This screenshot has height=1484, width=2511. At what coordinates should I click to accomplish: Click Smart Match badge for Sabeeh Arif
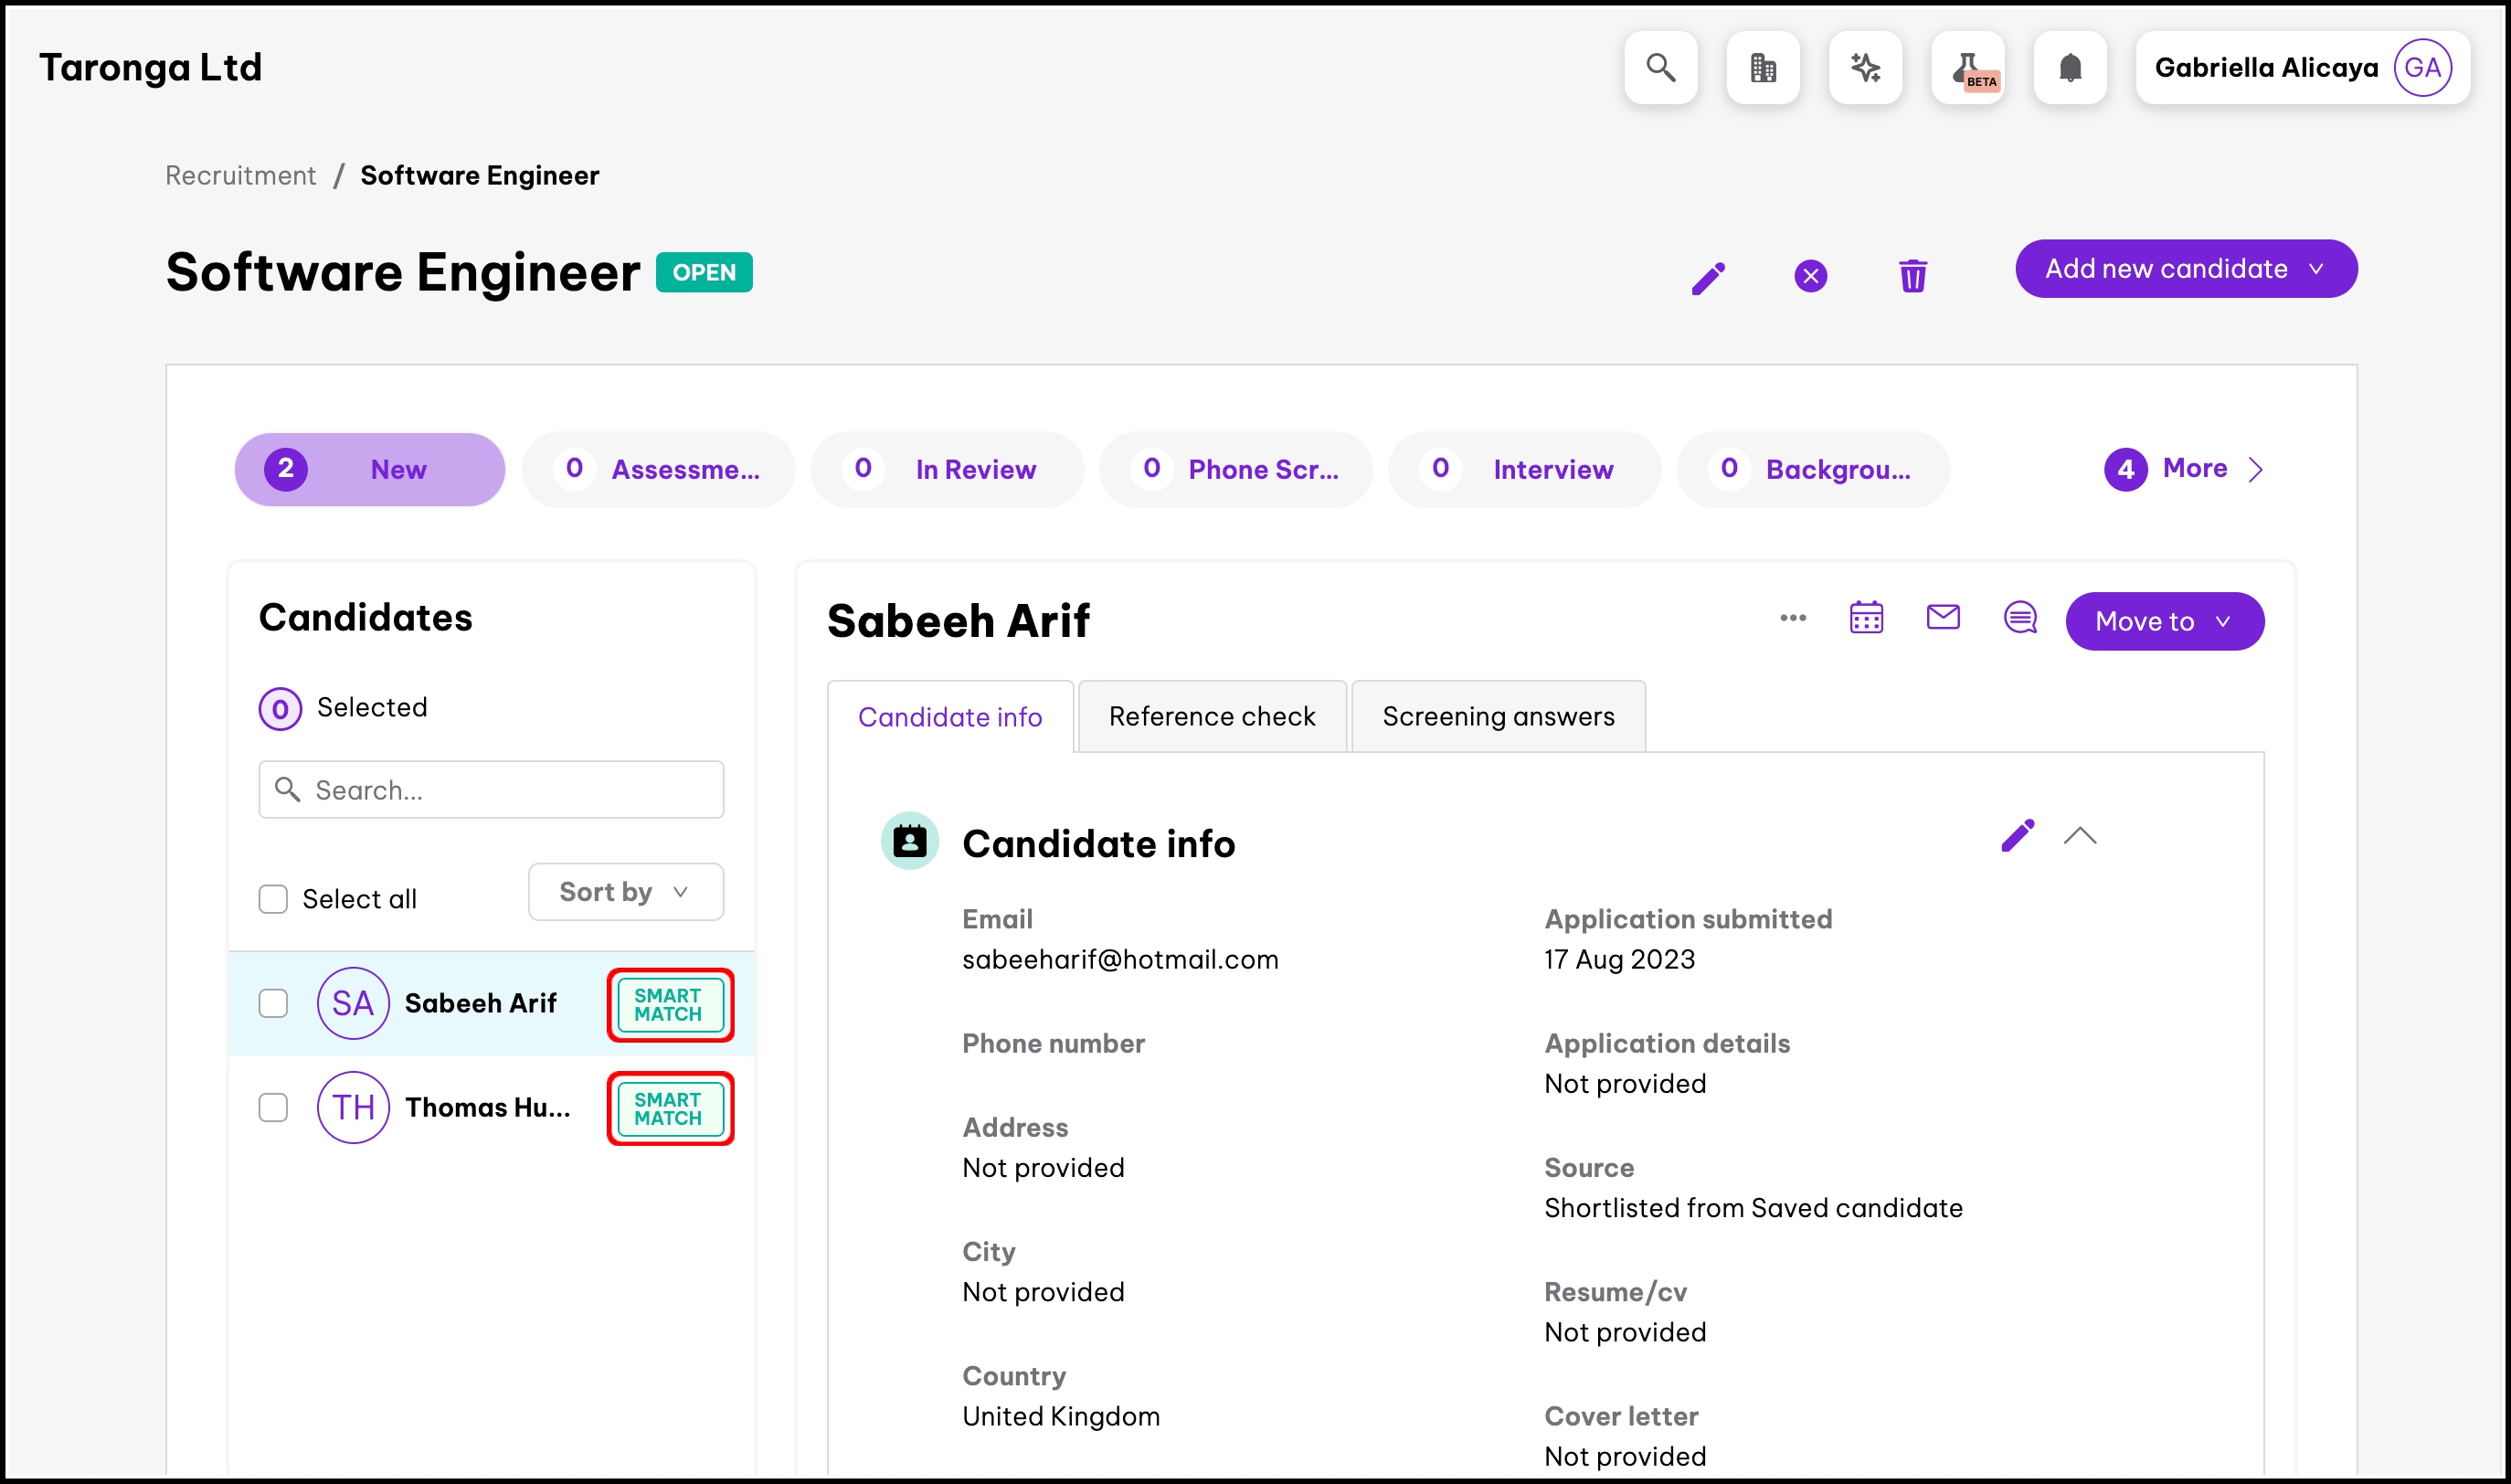tap(669, 1004)
